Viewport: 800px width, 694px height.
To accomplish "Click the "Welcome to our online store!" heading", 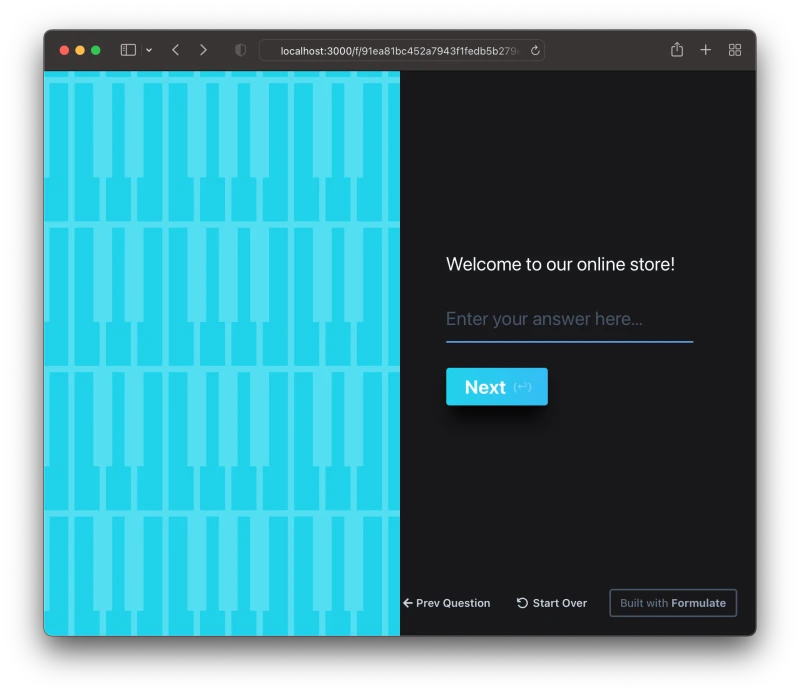I will tap(560, 265).
